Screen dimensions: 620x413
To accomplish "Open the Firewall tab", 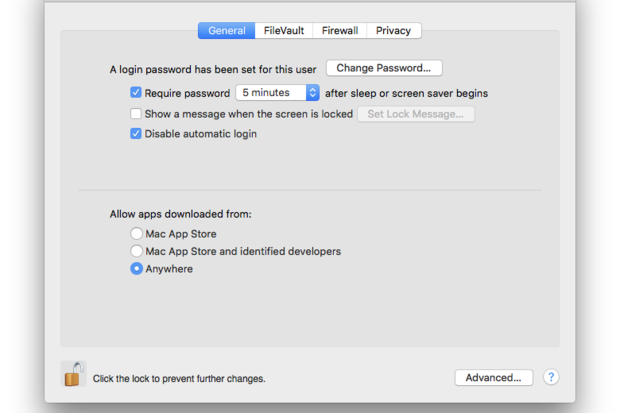I will (x=340, y=30).
